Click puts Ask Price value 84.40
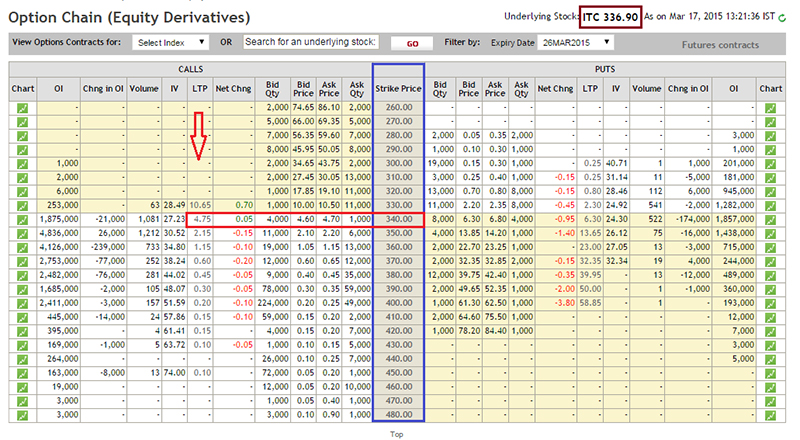Image resolution: width=800 pixels, height=440 pixels. [x=495, y=331]
